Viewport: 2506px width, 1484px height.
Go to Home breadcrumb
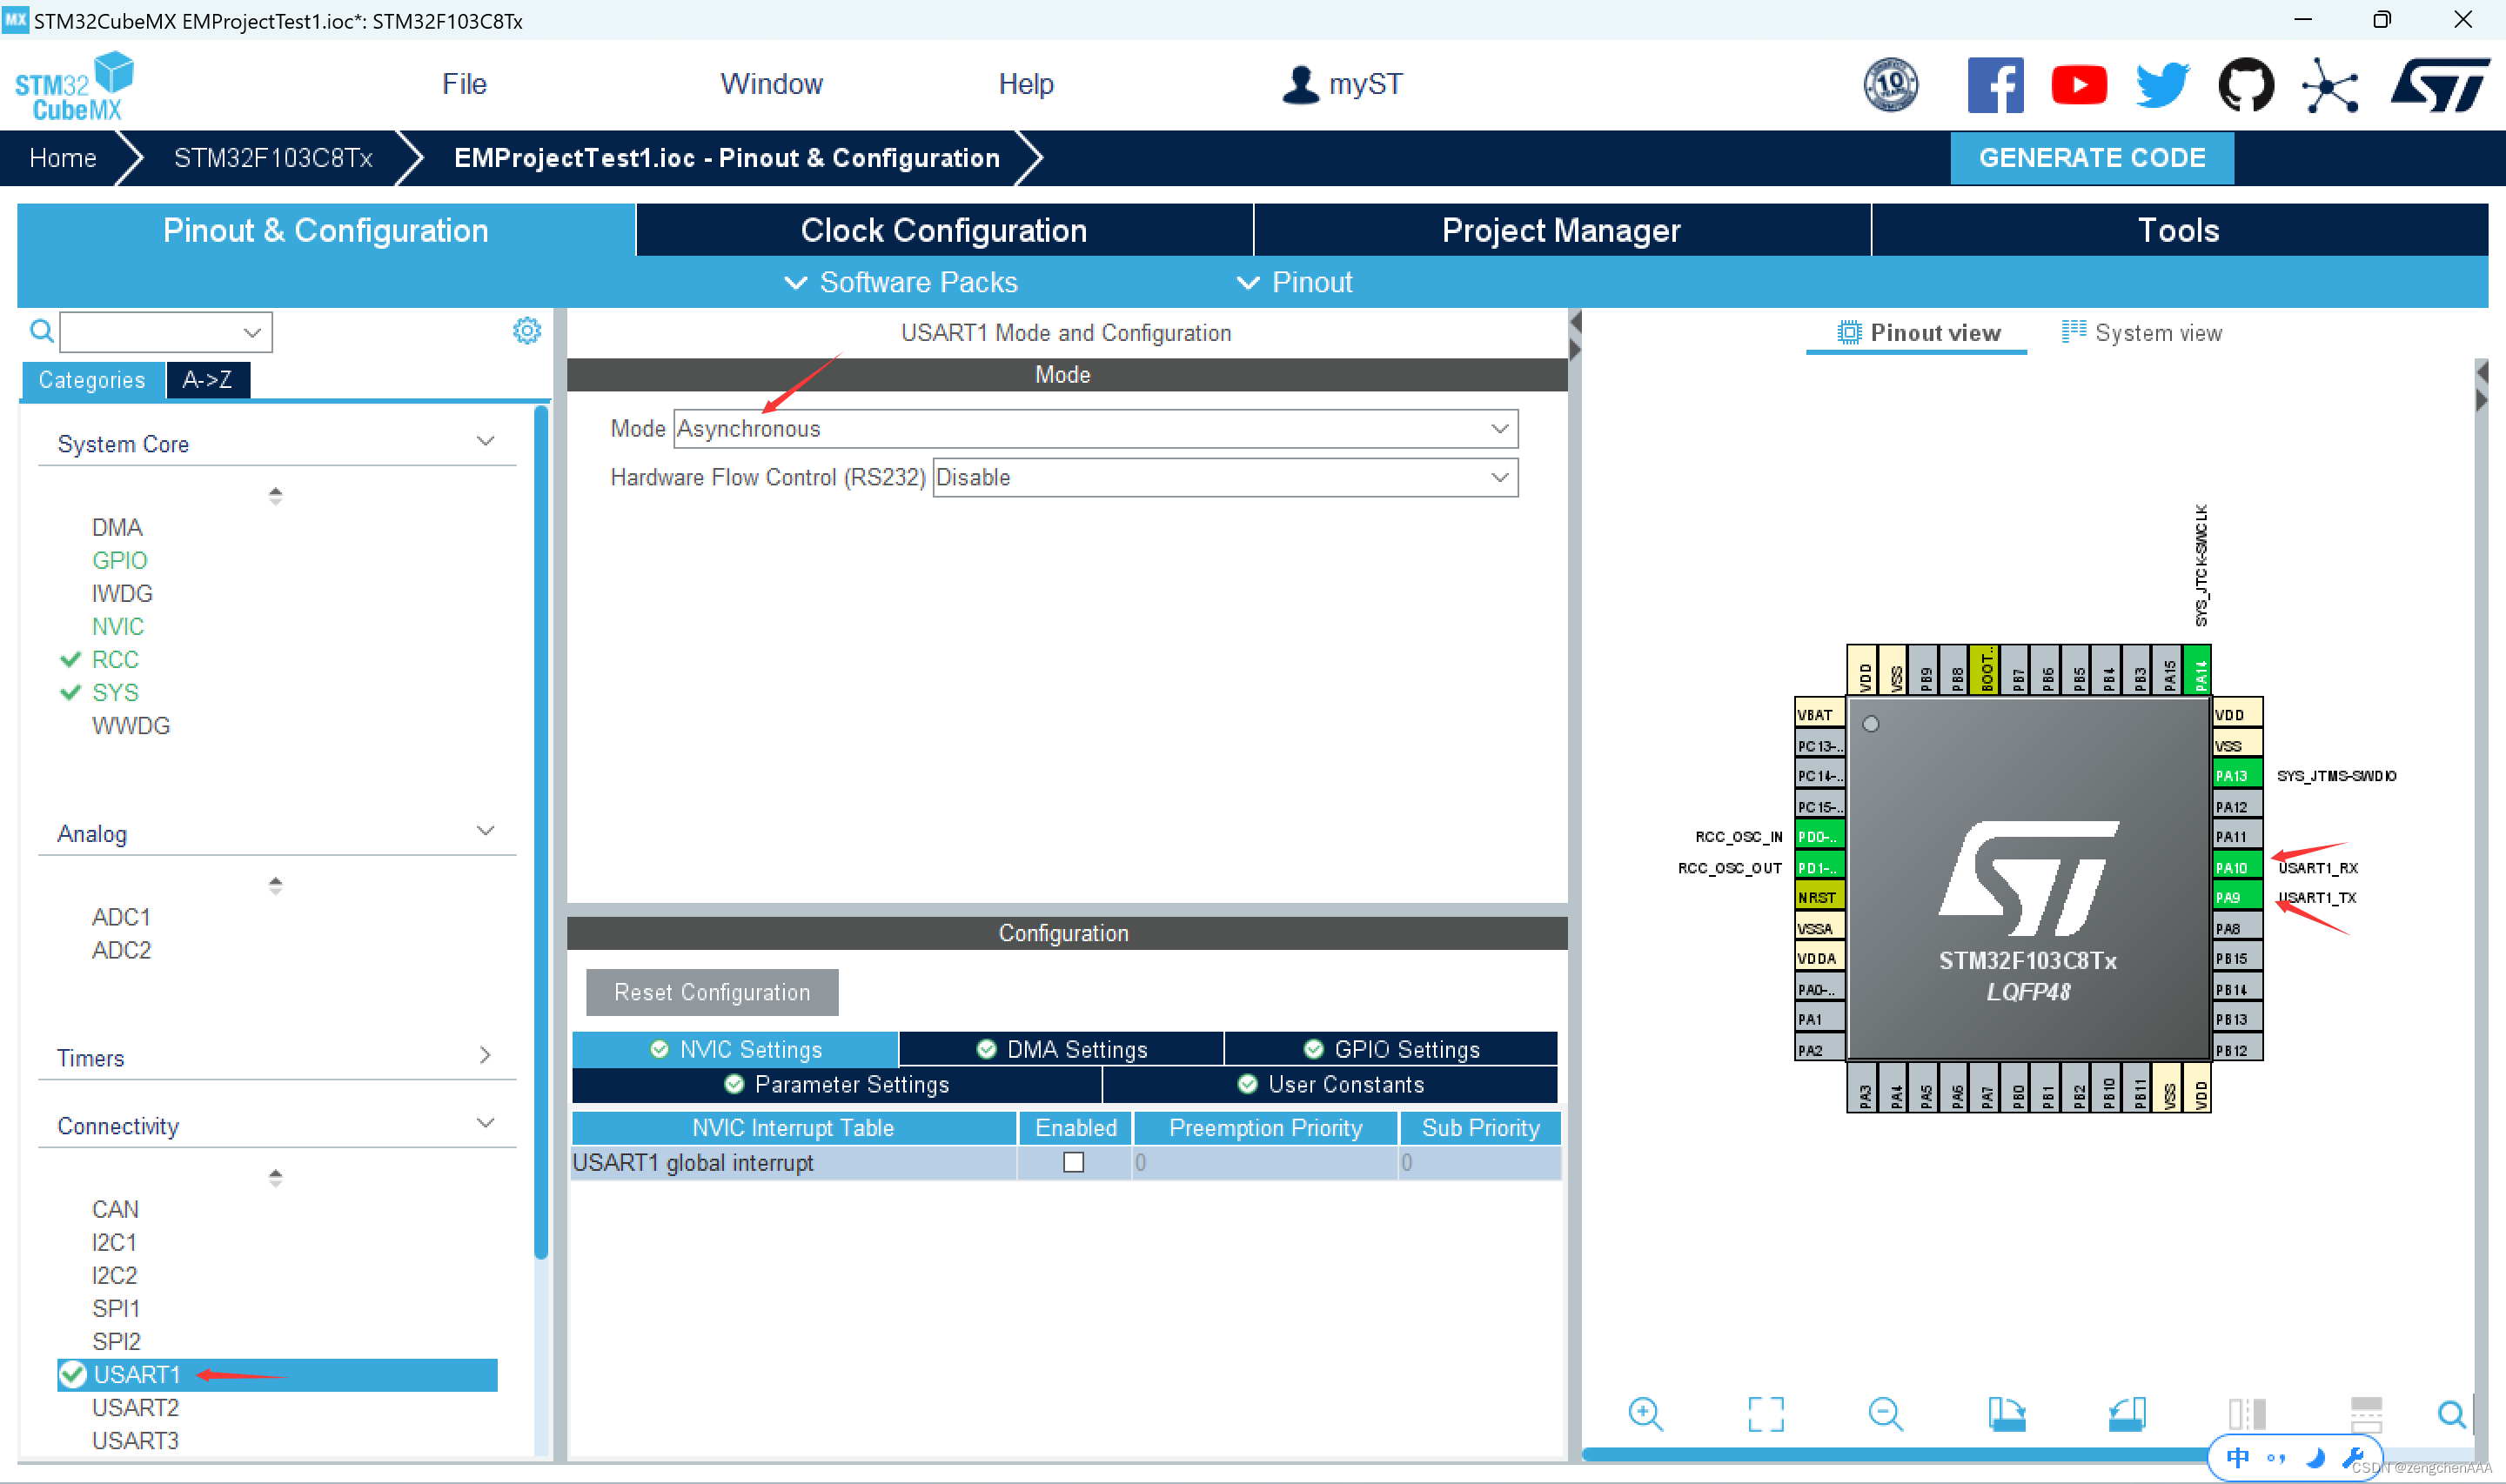tap(63, 158)
